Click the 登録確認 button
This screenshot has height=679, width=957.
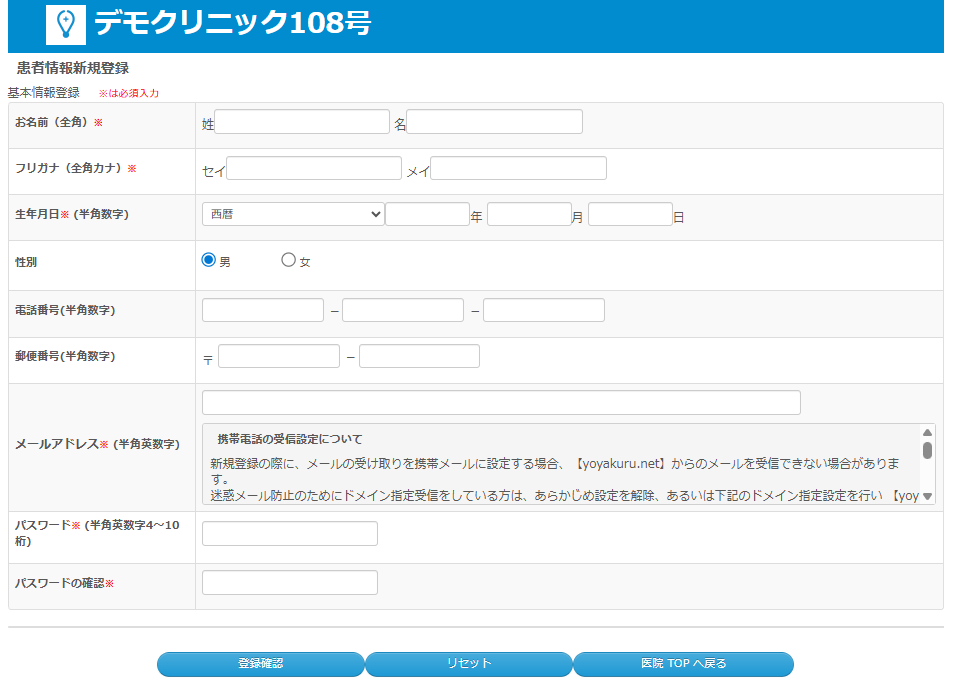click(x=261, y=664)
